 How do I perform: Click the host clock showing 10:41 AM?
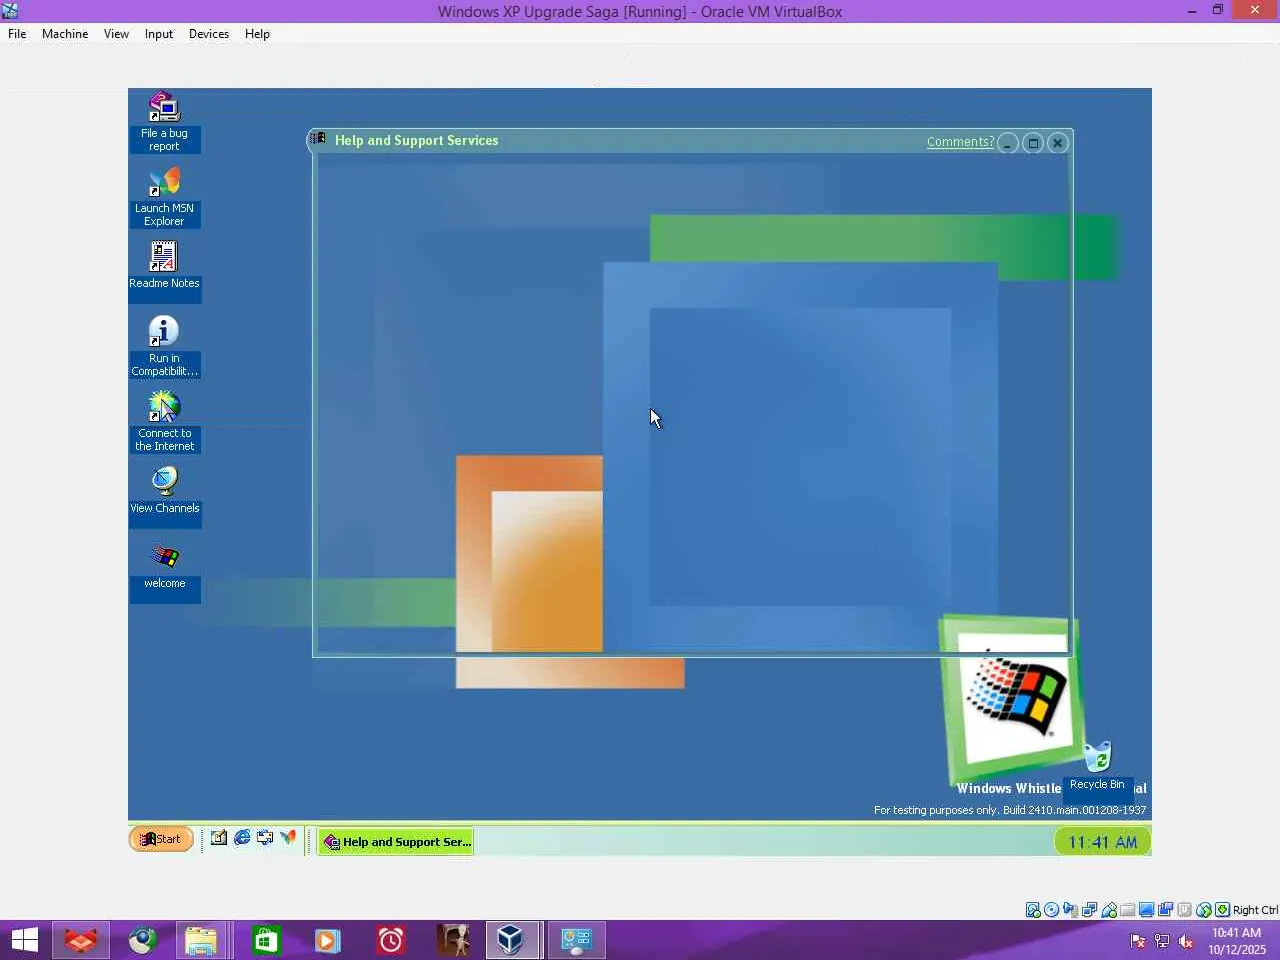1237,941
